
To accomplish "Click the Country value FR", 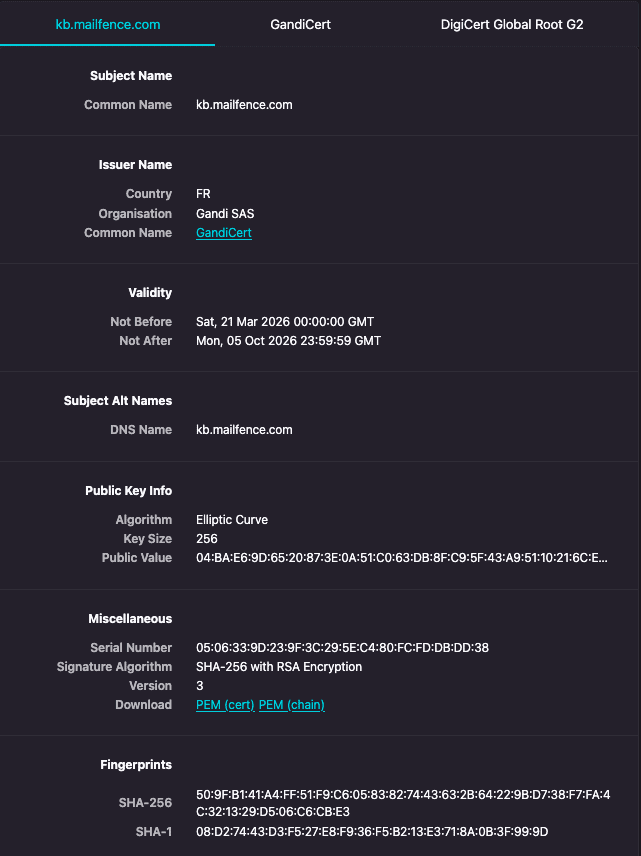I will [203, 194].
